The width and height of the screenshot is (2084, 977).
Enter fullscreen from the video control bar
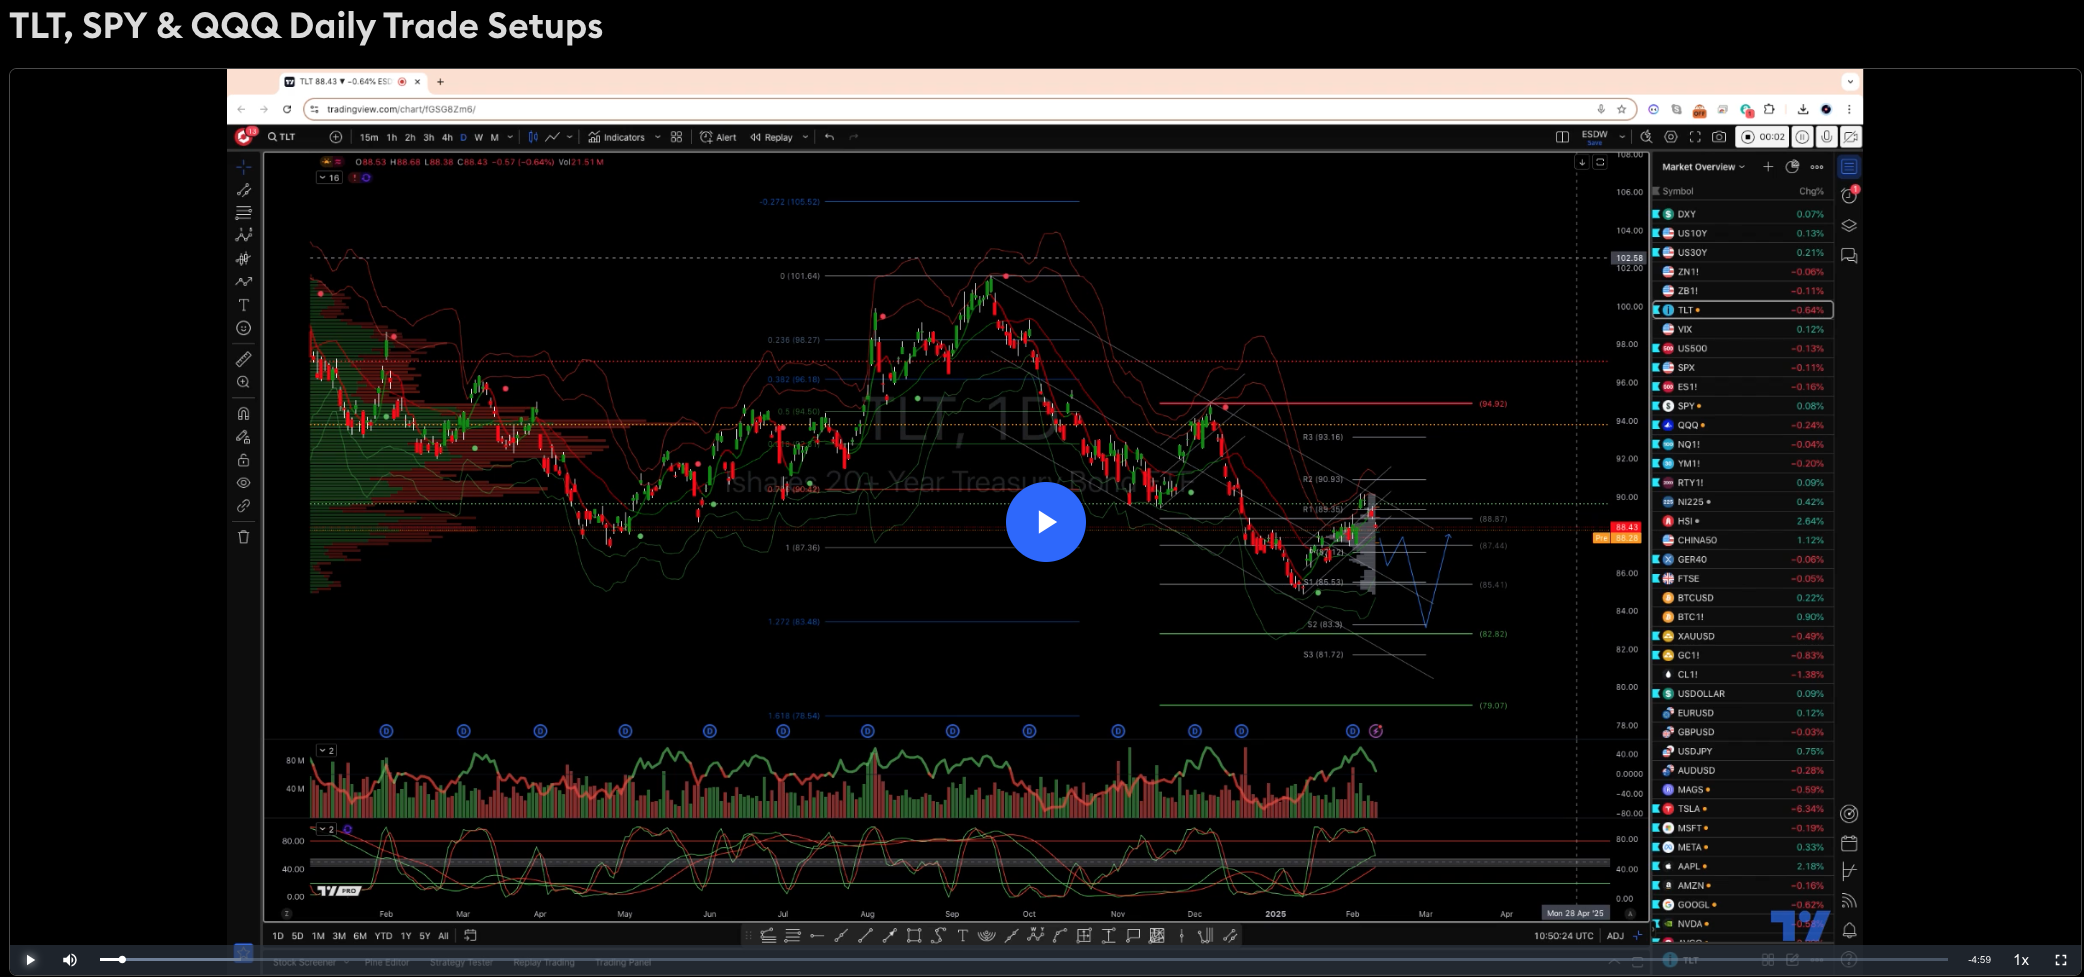[2061, 960]
